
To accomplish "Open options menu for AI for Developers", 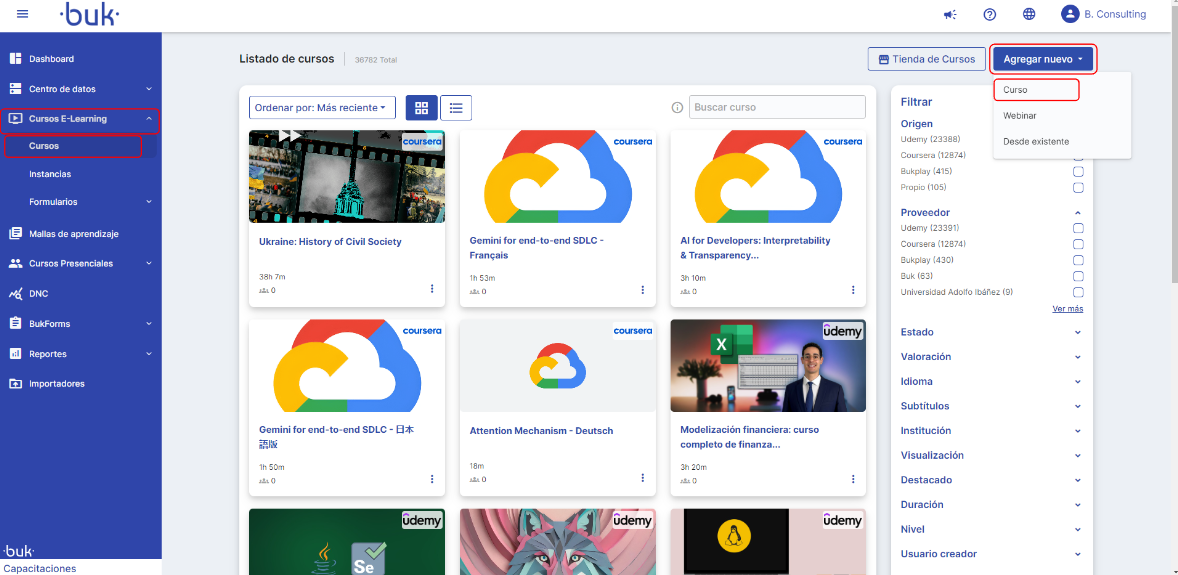I will click(x=853, y=289).
